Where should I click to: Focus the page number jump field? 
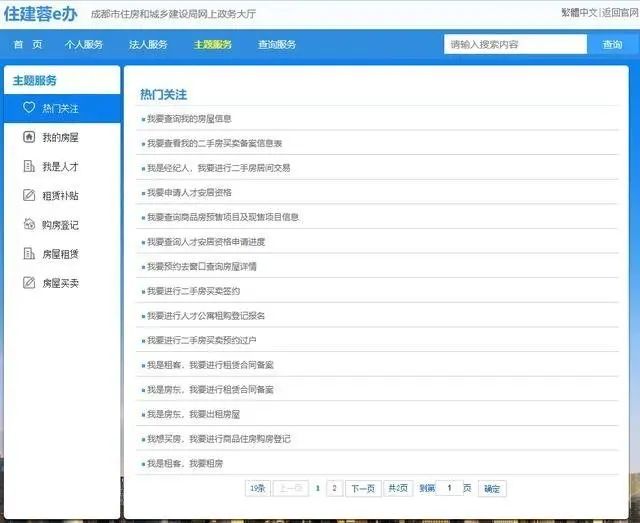(x=449, y=488)
